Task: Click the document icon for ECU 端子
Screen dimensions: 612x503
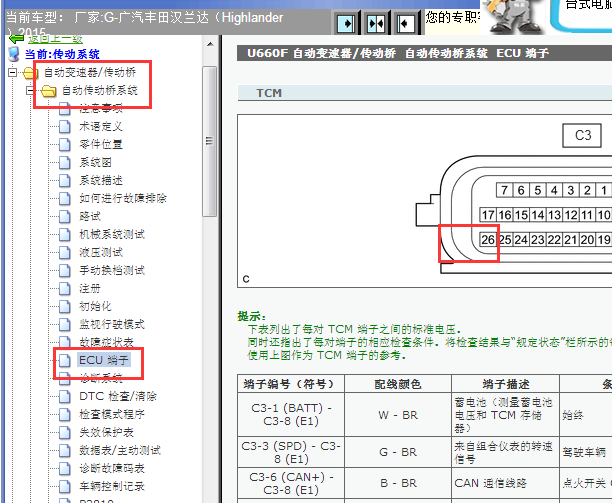Action: click(65, 360)
